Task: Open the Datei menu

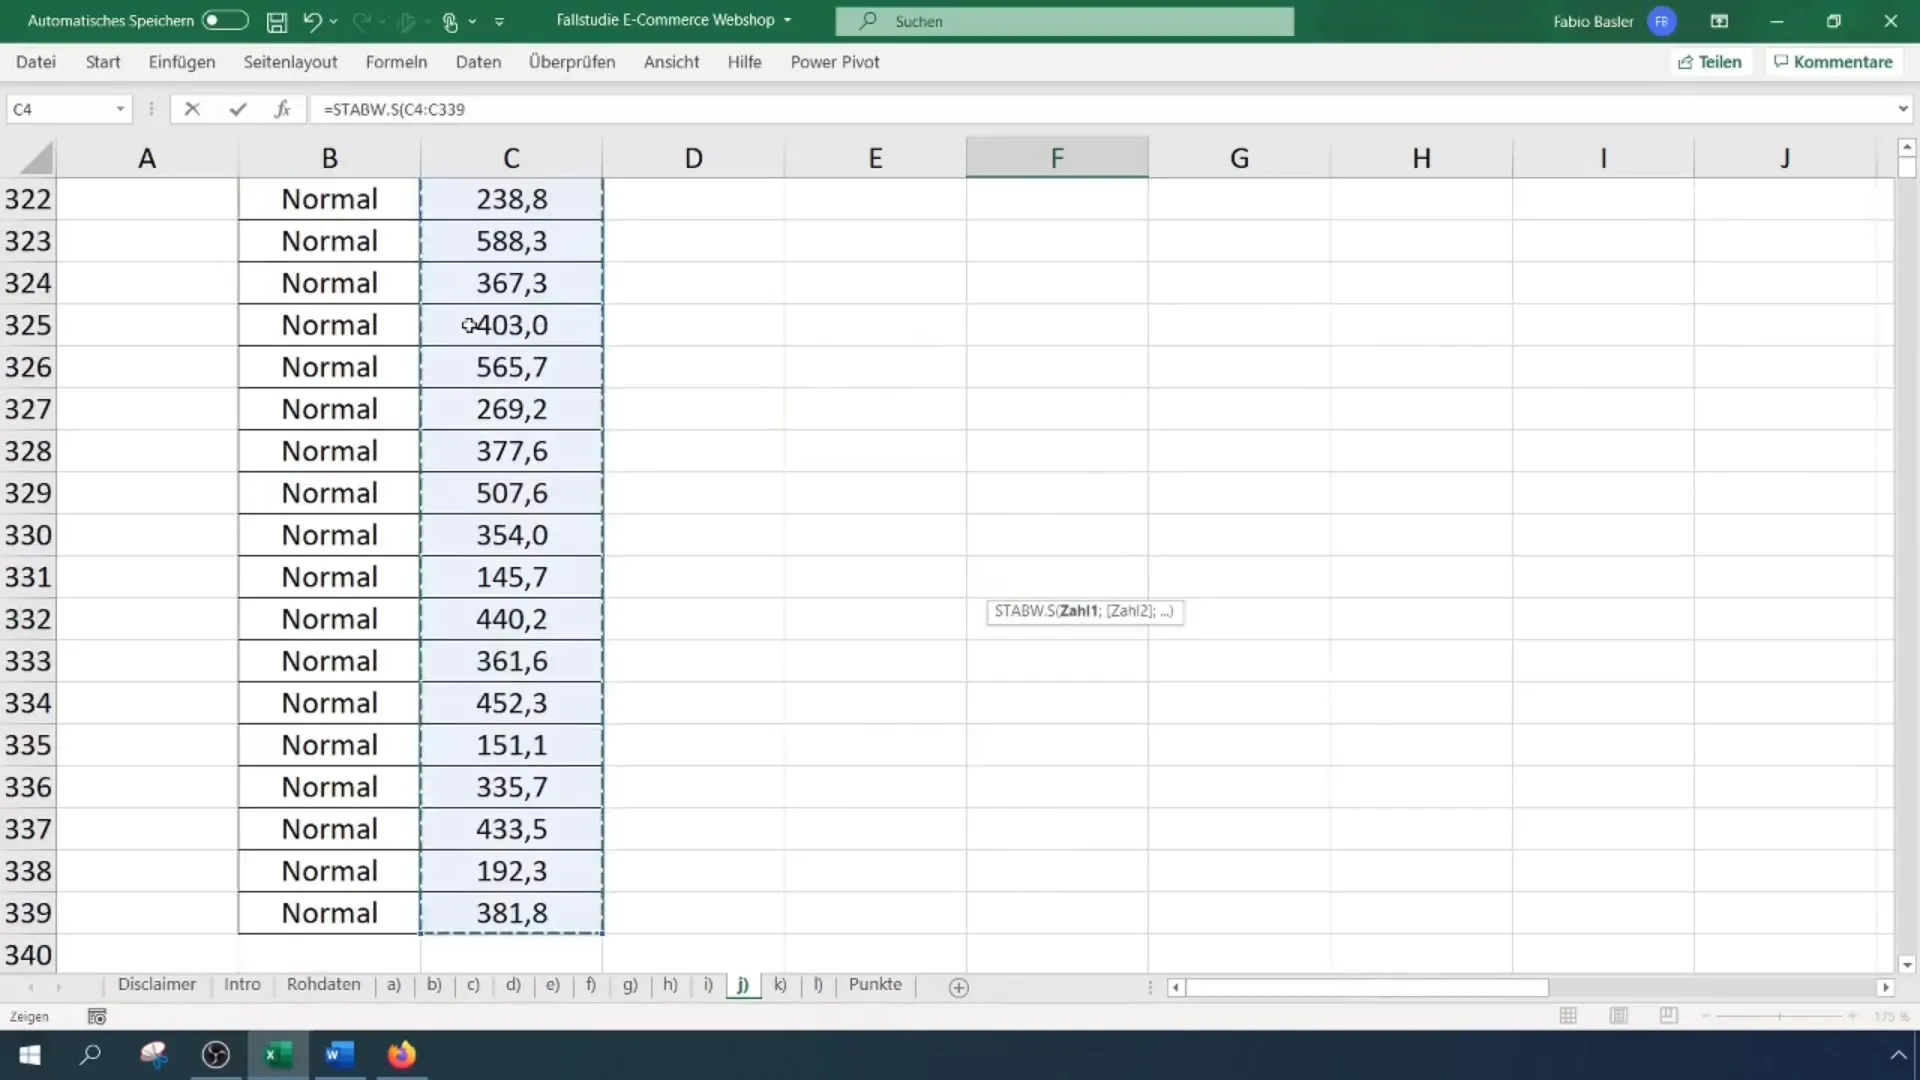Action: [x=36, y=62]
